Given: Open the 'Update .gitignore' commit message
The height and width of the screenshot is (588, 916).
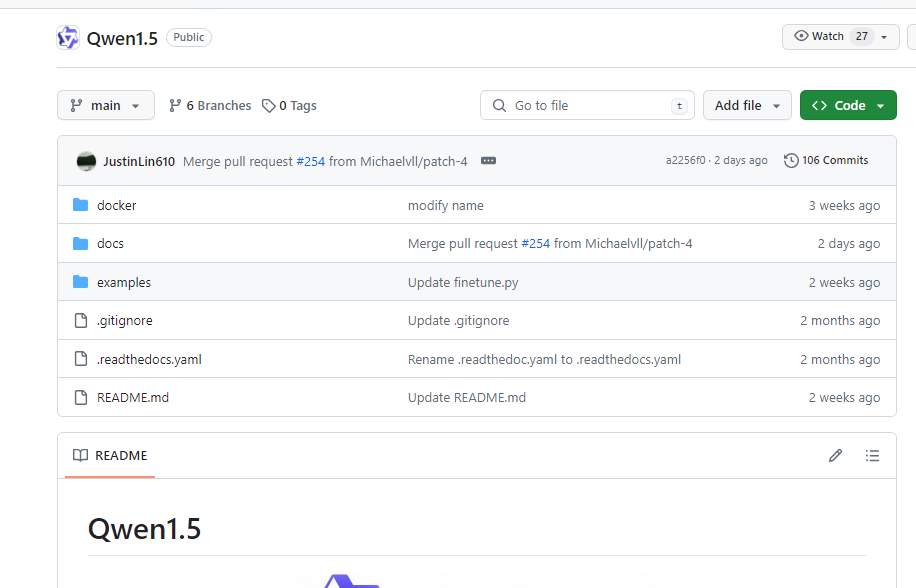Looking at the screenshot, I should point(459,321).
